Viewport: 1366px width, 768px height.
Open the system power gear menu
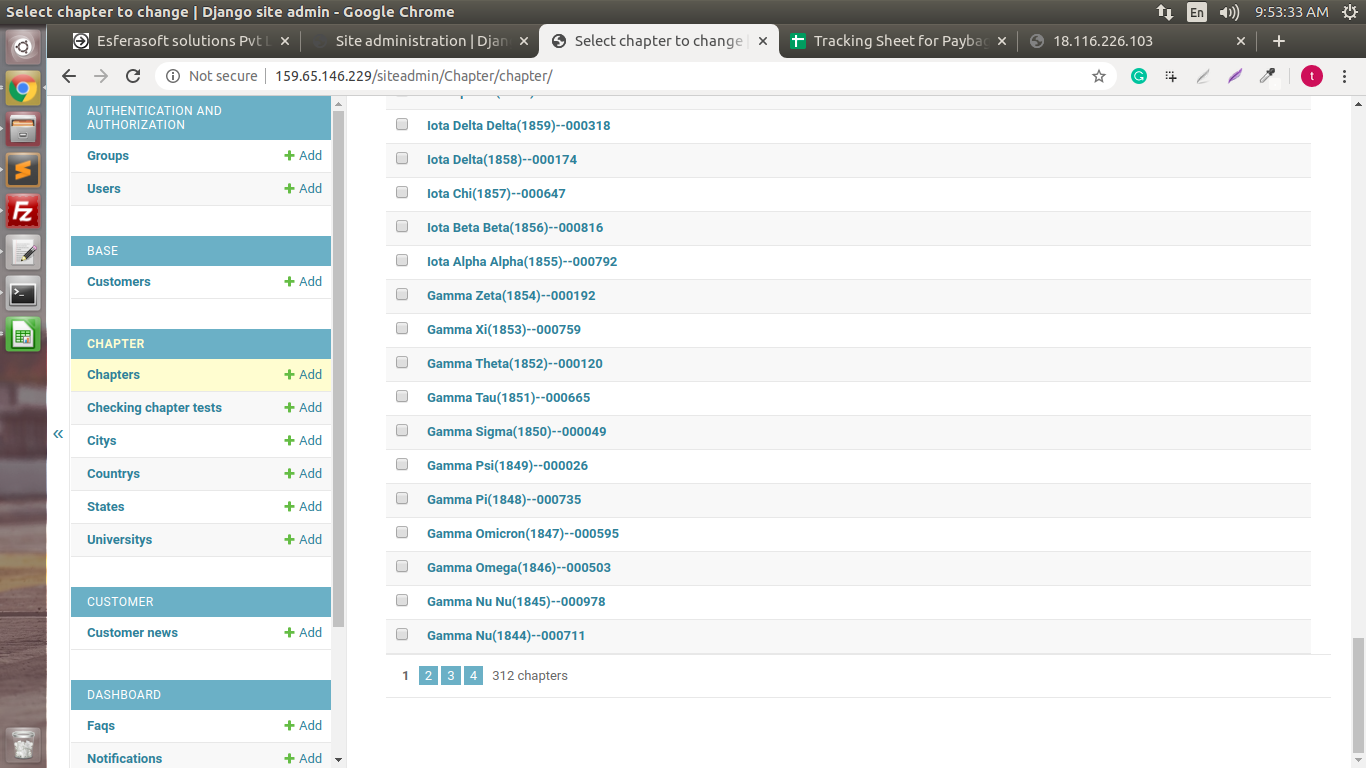(1349, 12)
